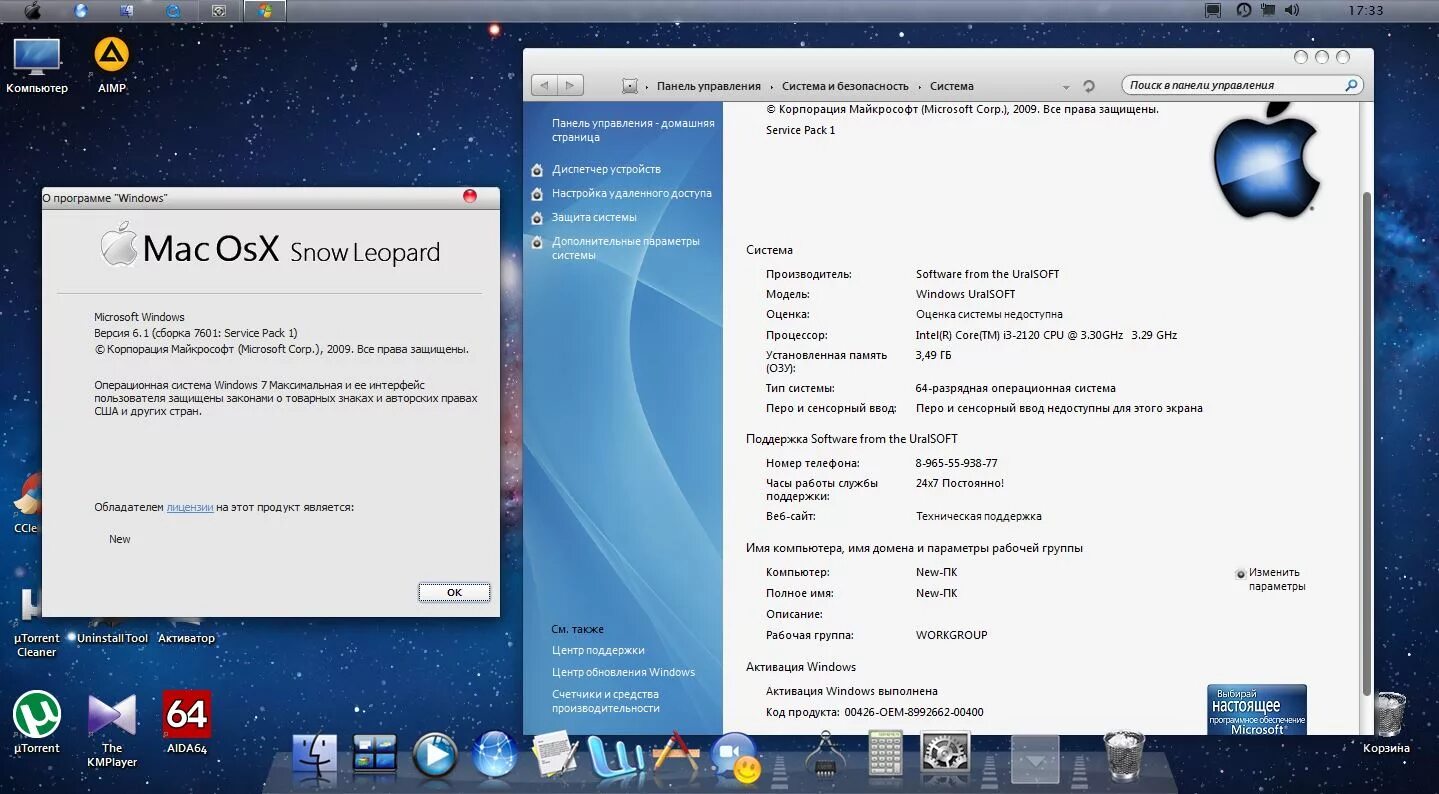Click the refresh icon beside the address bar
1439x794 pixels.
pyautogui.click(x=1089, y=86)
